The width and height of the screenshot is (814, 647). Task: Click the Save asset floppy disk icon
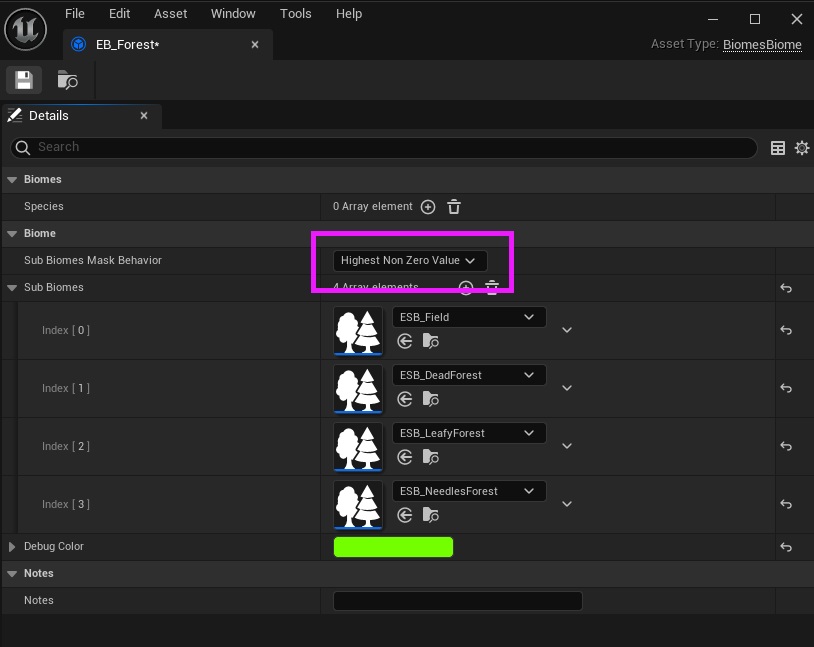coord(24,80)
